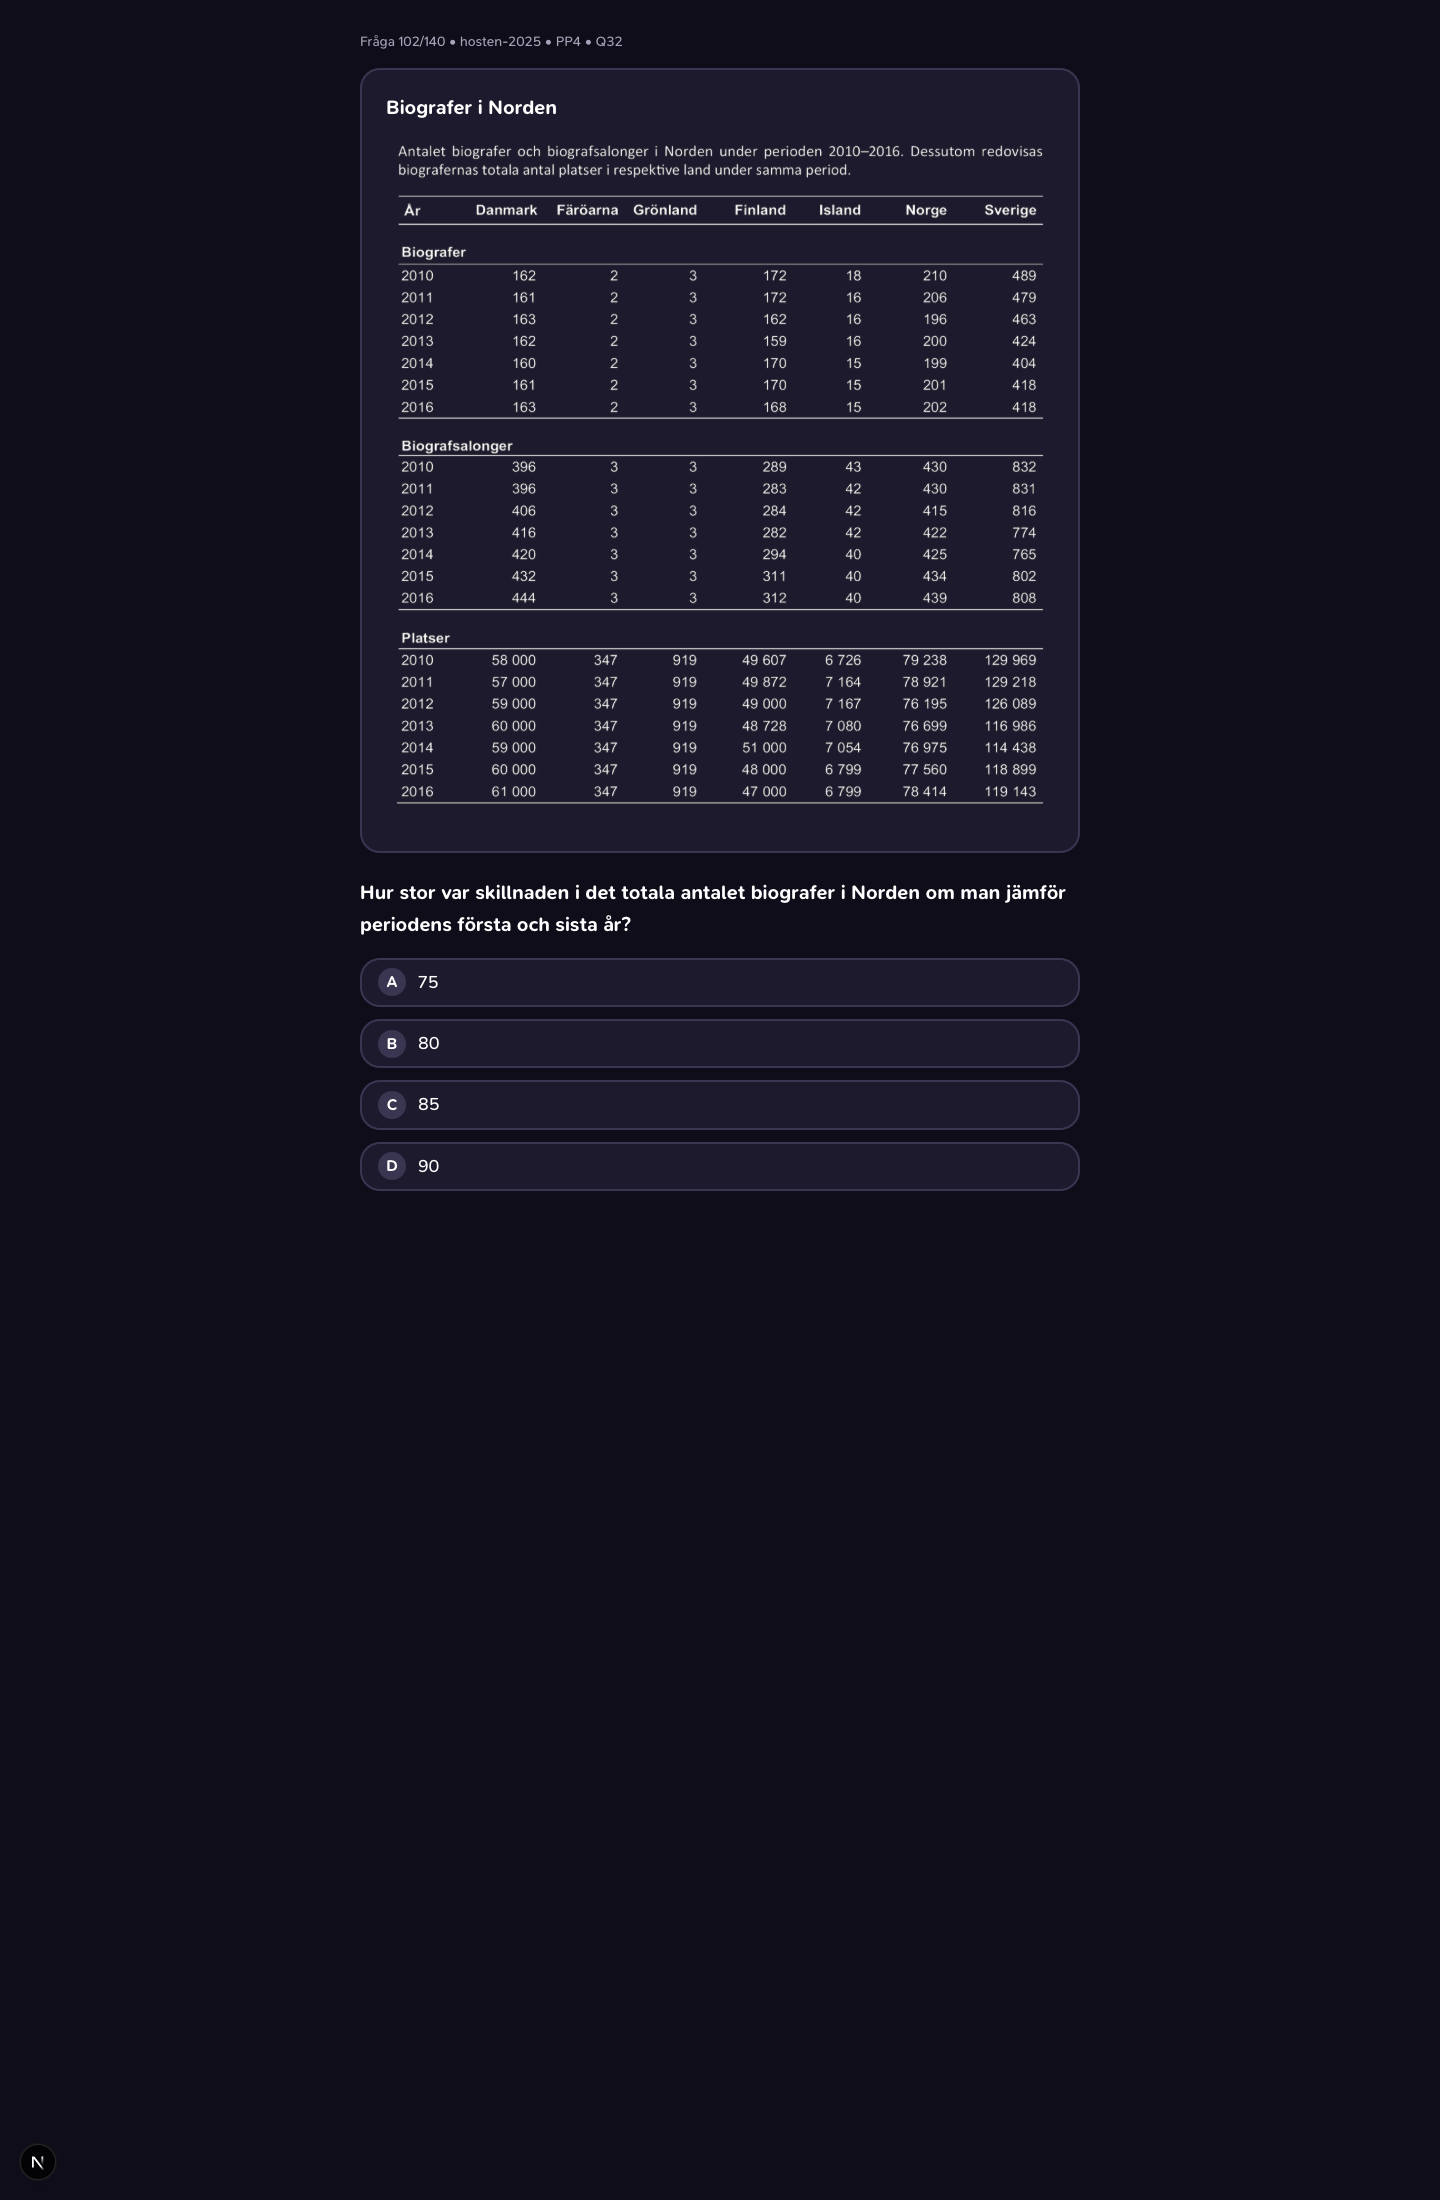The width and height of the screenshot is (1440, 2200).
Task: Click the Norge column header
Action: click(926, 210)
